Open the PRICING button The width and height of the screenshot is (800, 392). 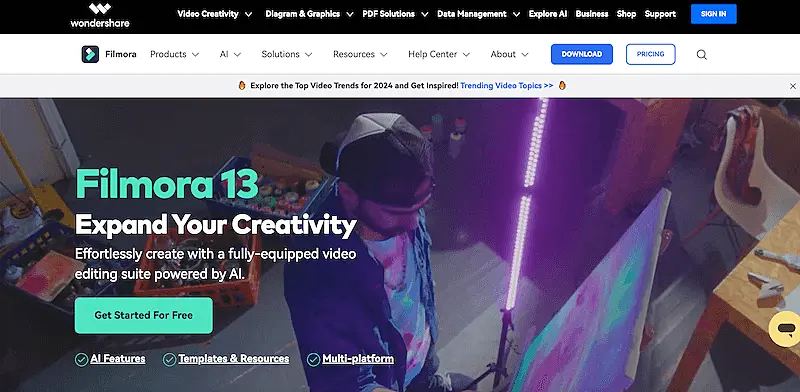coord(651,54)
